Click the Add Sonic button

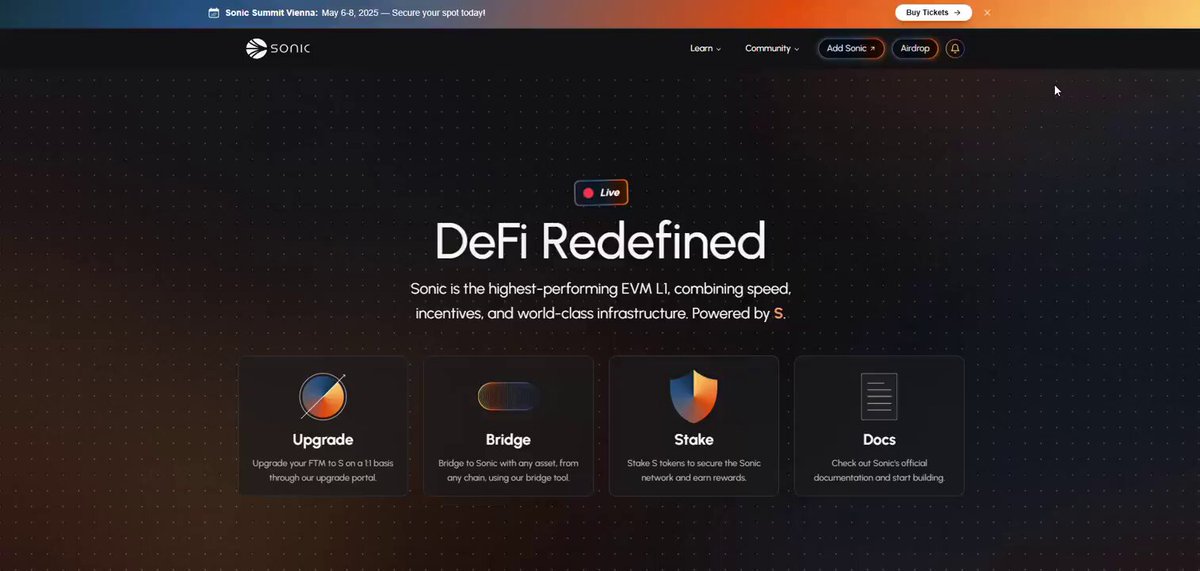coord(851,48)
